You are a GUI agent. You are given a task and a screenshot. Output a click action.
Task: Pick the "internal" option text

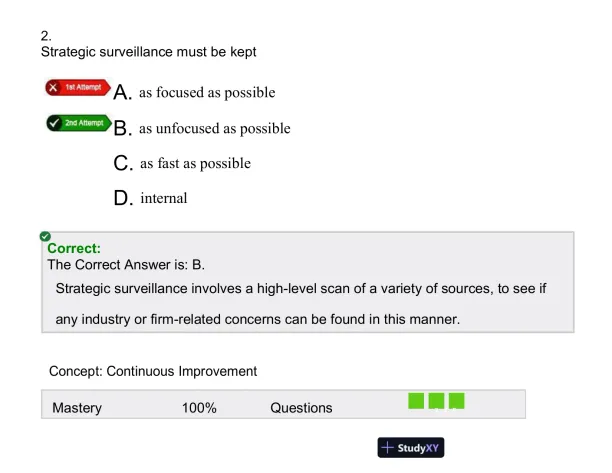tap(164, 198)
